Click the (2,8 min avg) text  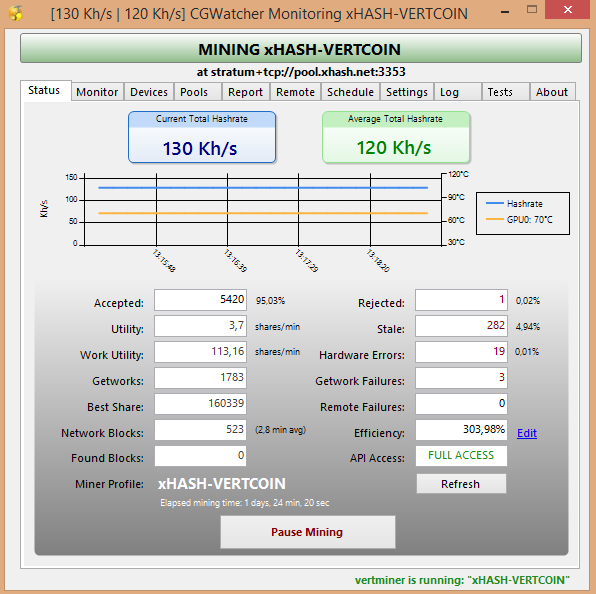coord(281,430)
